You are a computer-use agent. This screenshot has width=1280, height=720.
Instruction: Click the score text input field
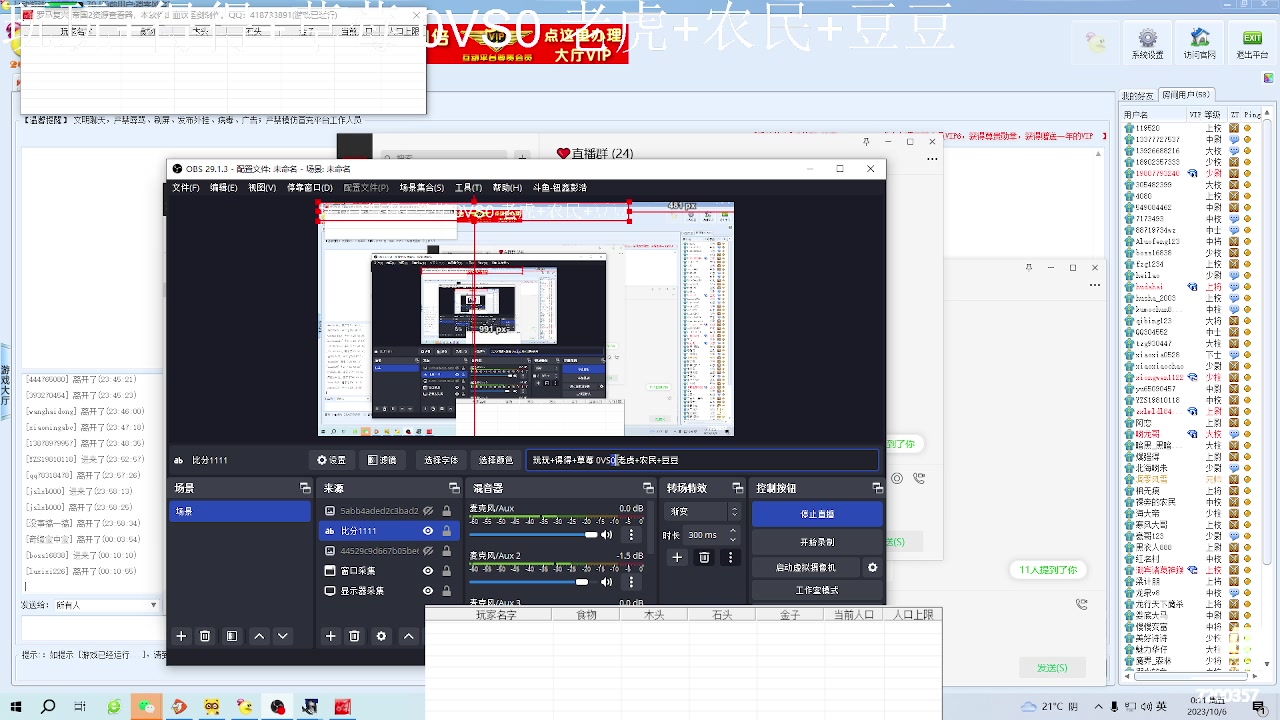(702, 460)
